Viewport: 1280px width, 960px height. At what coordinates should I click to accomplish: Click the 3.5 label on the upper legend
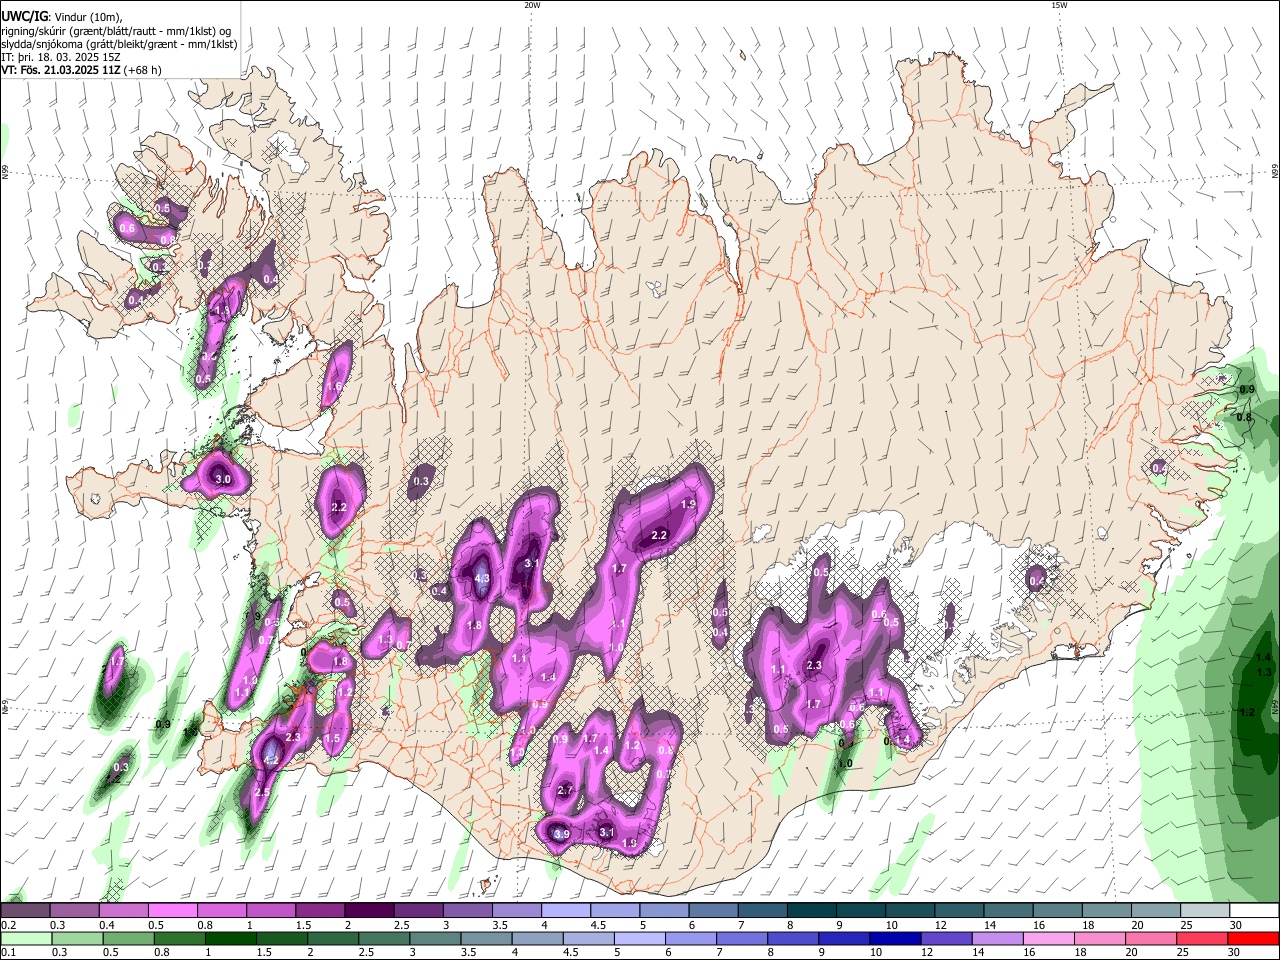500,925
